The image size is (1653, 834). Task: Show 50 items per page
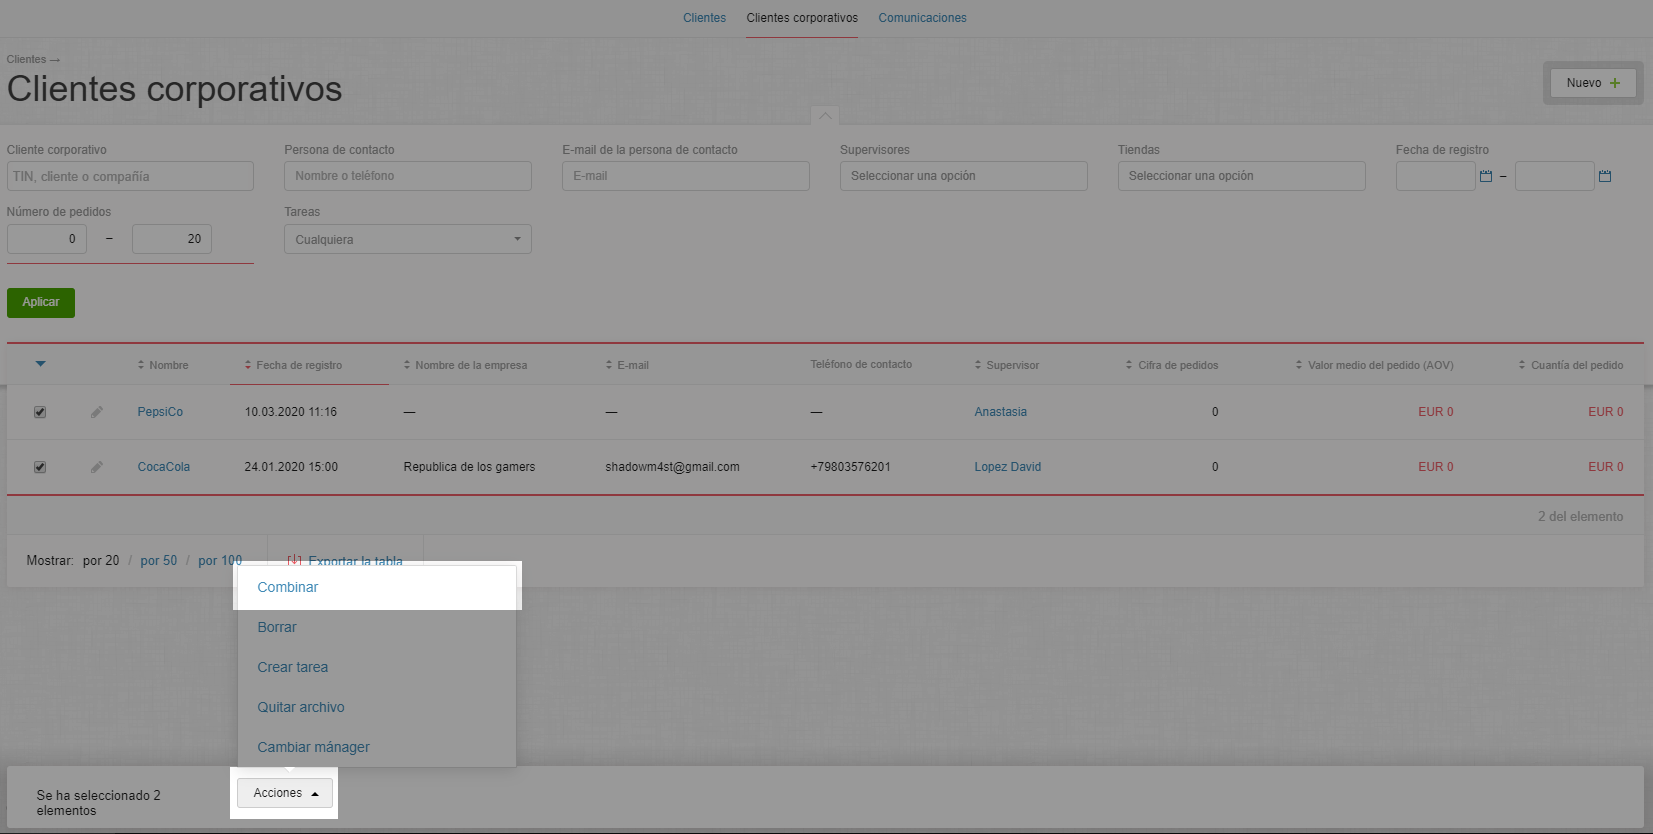[x=159, y=561]
